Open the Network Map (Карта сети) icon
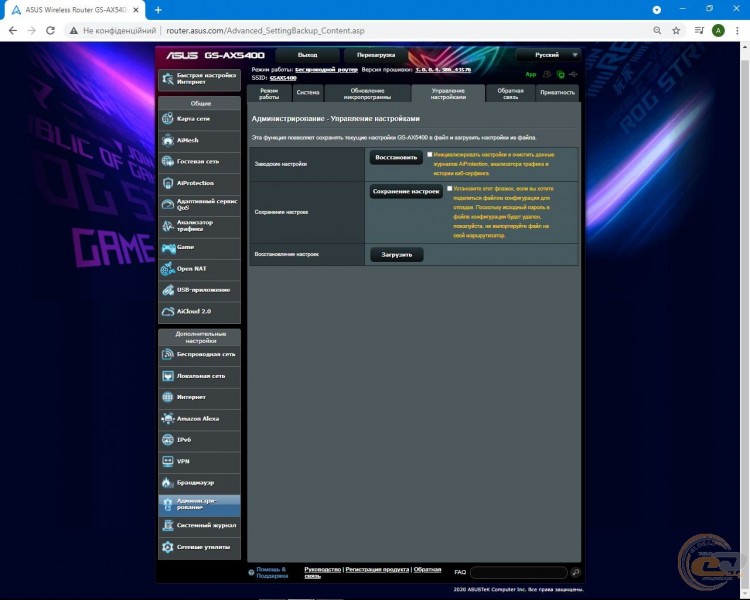Viewport: 750px width, 600px height. pyautogui.click(x=167, y=118)
